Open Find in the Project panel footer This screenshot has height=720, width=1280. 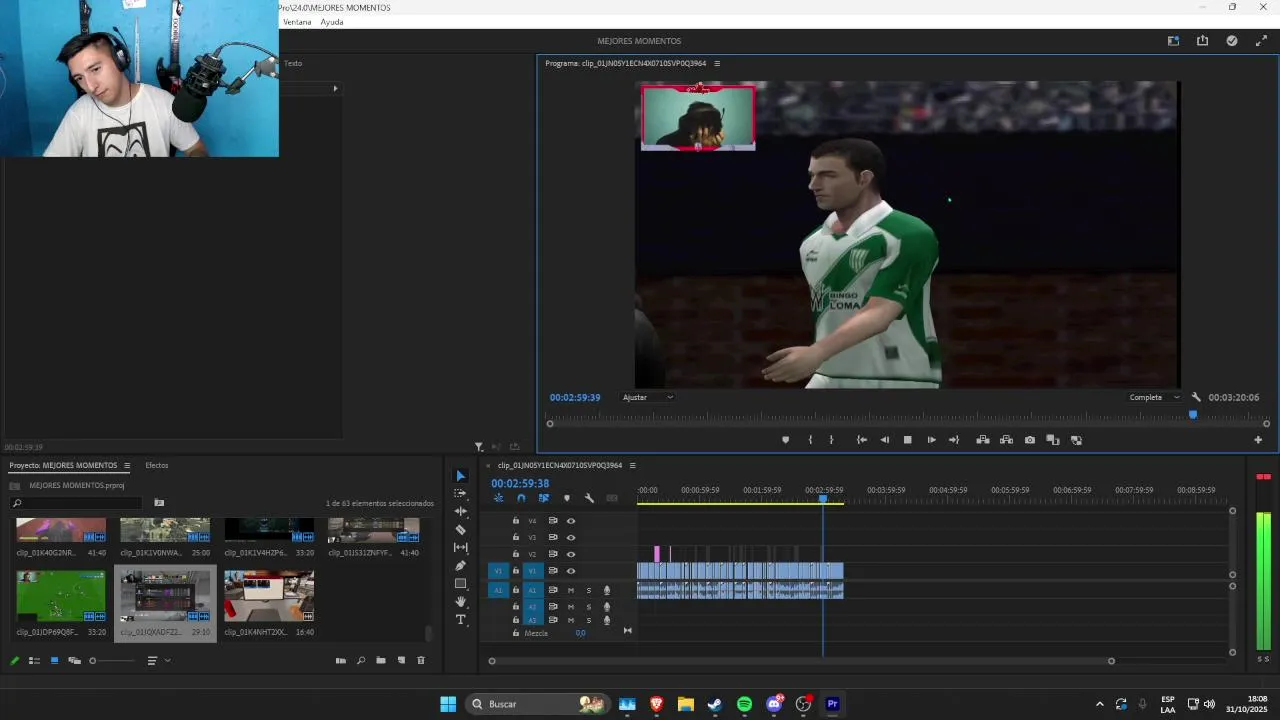pyautogui.click(x=361, y=661)
